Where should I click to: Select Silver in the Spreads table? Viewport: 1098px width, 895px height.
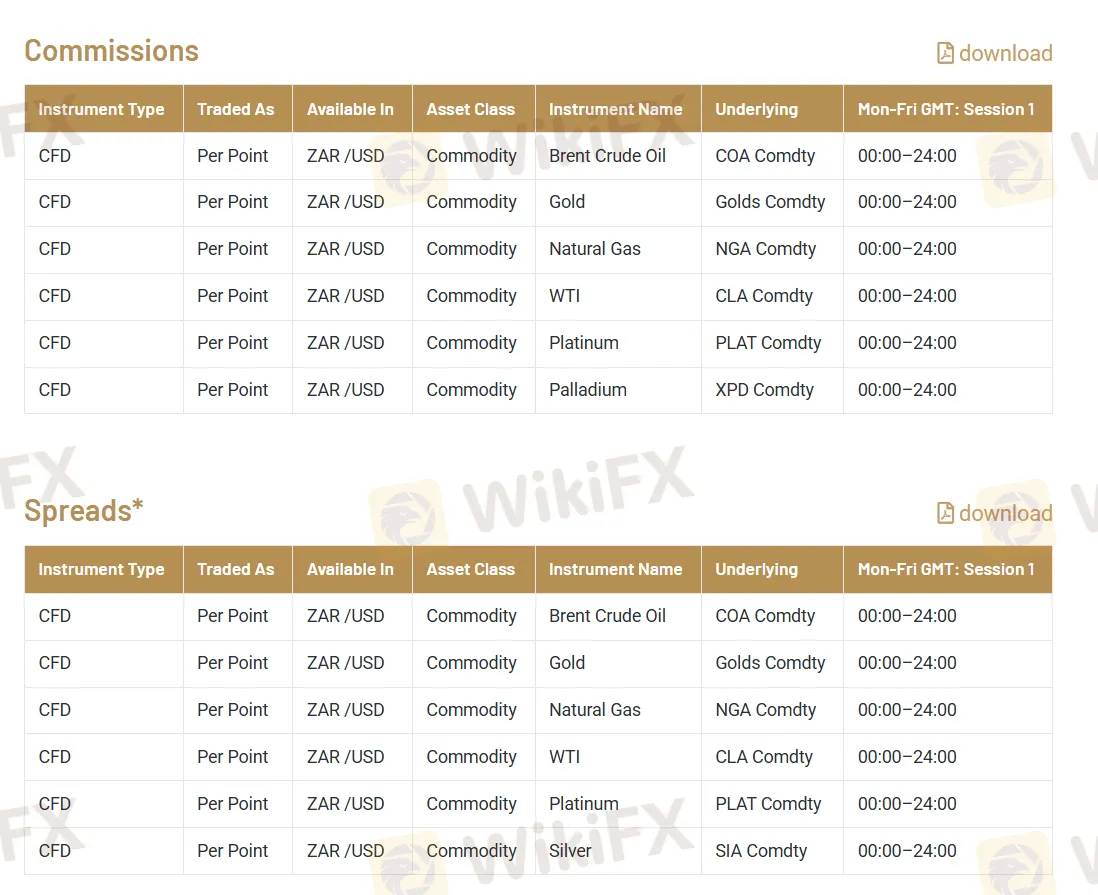pyautogui.click(x=570, y=851)
